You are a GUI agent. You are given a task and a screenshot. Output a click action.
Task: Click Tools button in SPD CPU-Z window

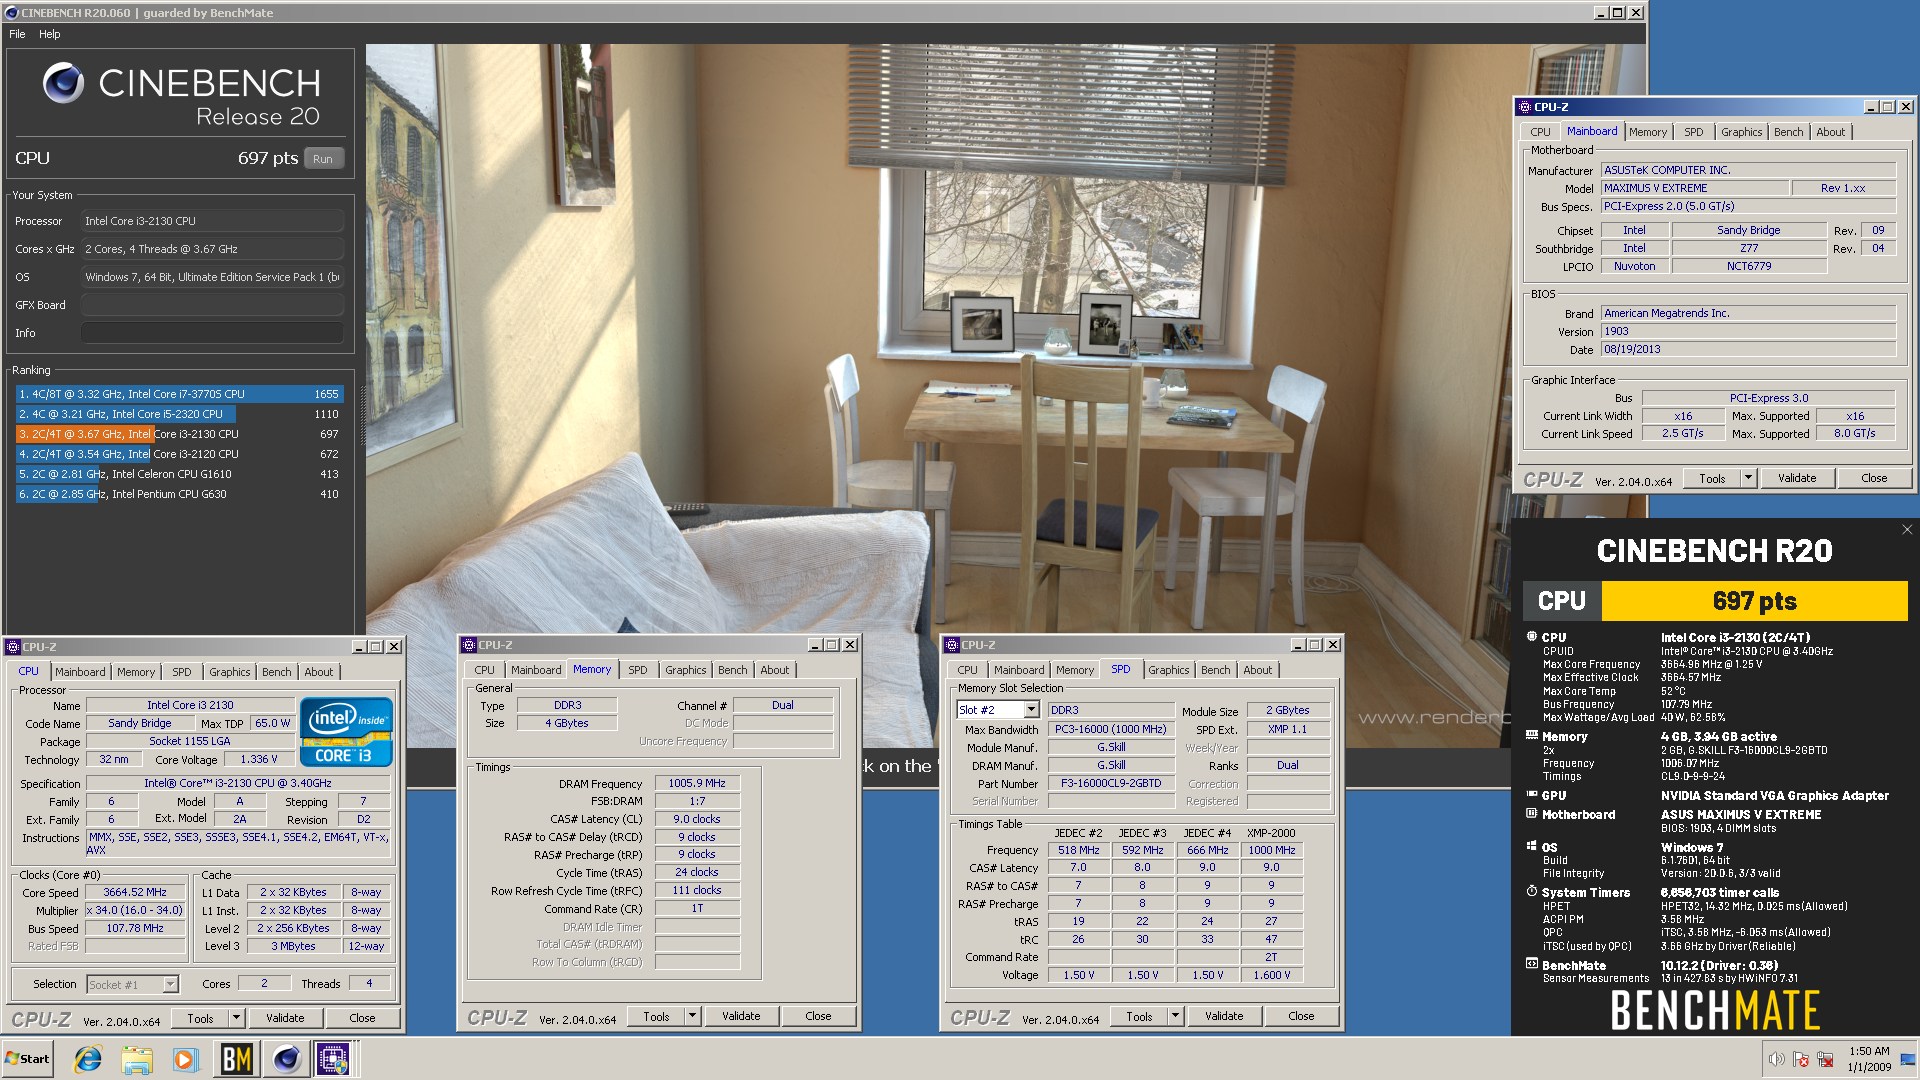(1139, 1016)
